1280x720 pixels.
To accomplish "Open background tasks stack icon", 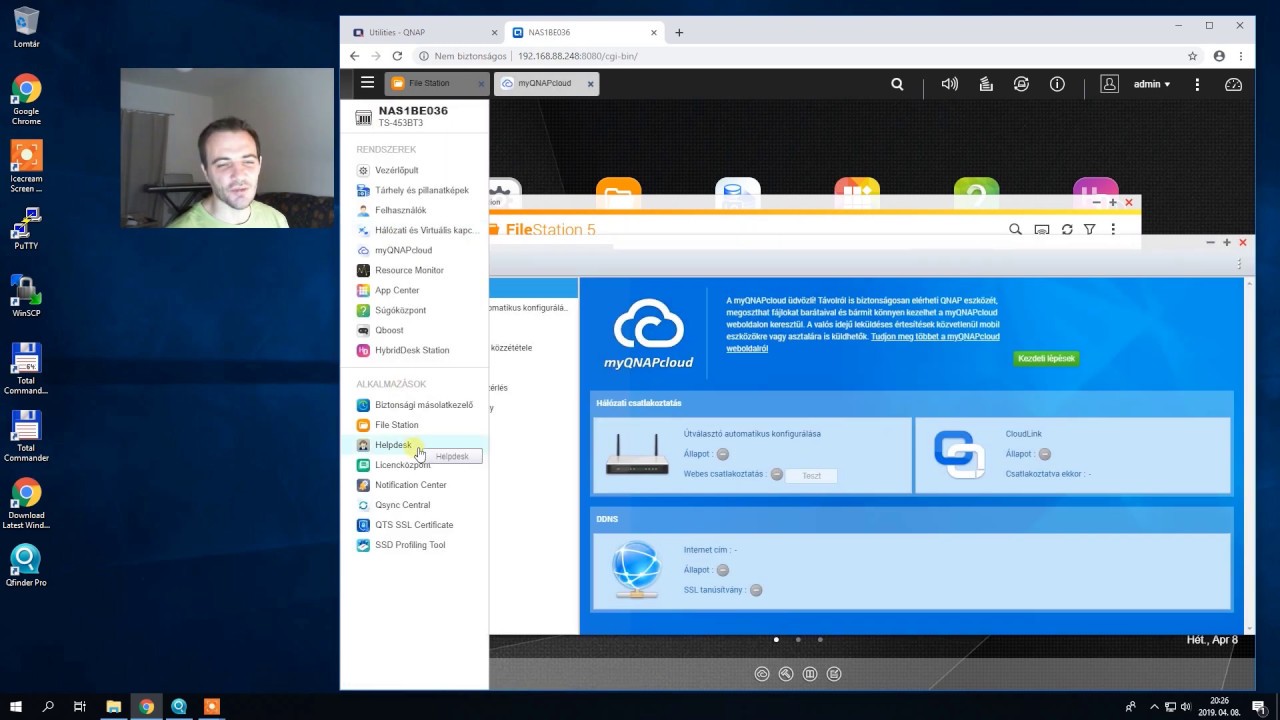I will point(986,85).
